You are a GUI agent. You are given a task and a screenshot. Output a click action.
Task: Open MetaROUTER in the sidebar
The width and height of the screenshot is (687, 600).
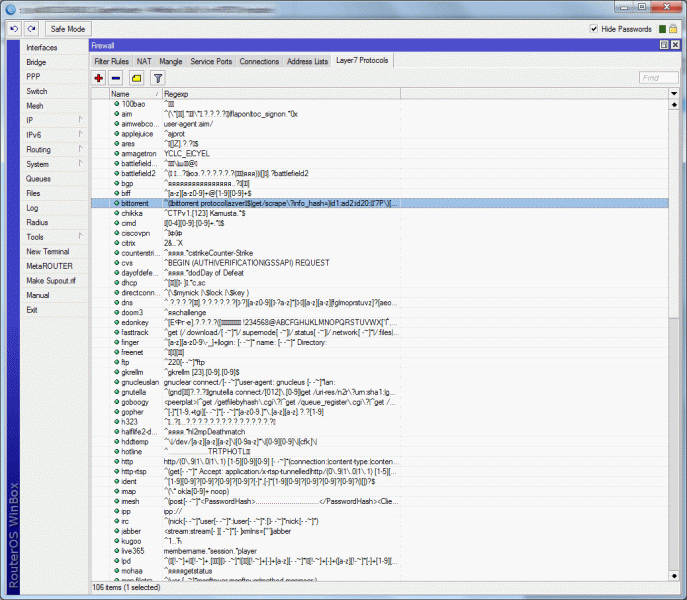(50, 266)
